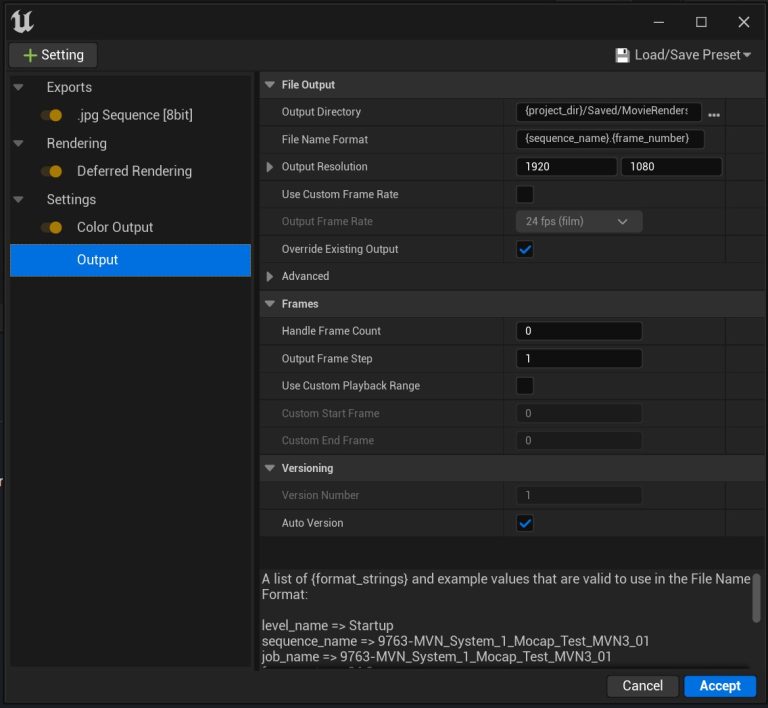The image size is (768, 708).
Task: Enable the Use Custom Frame Rate checkbox
Action: point(525,194)
